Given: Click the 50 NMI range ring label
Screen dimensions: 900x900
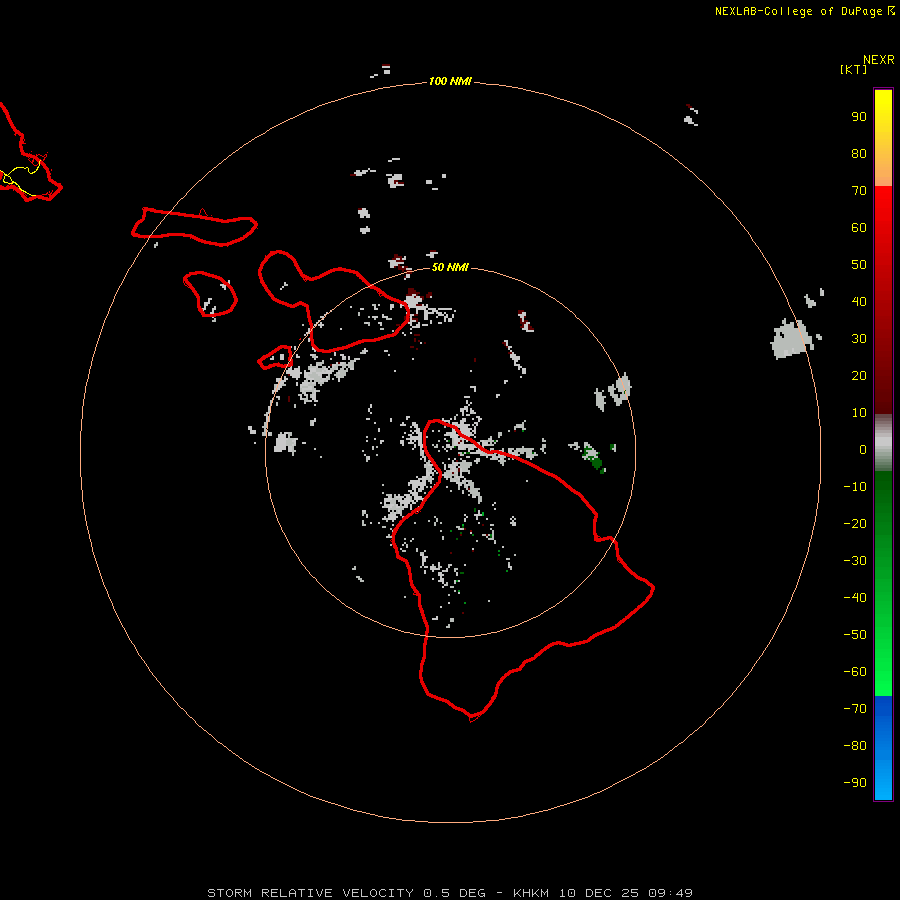Looking at the screenshot, I should (x=449, y=267).
